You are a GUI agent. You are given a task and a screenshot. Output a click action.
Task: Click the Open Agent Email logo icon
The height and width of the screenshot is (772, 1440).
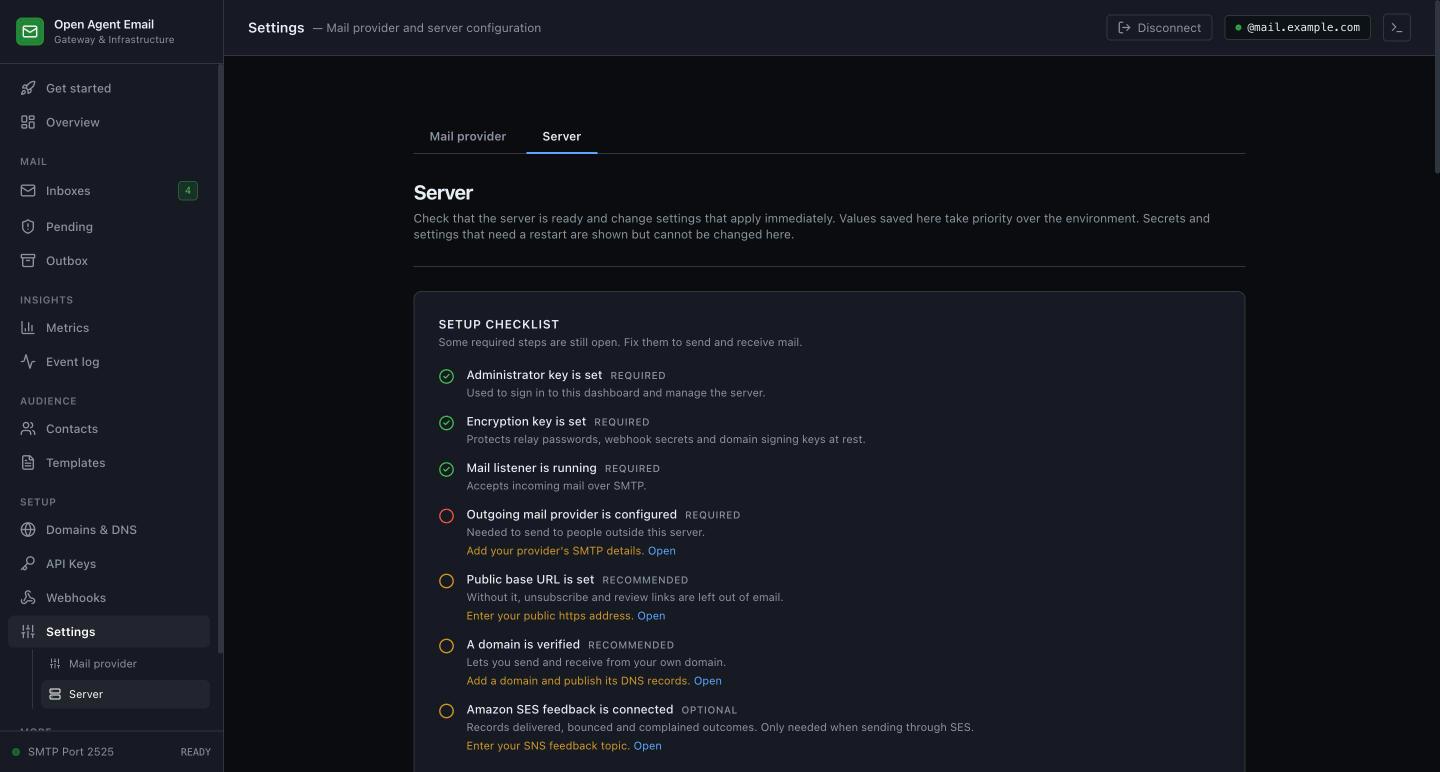tap(30, 31)
